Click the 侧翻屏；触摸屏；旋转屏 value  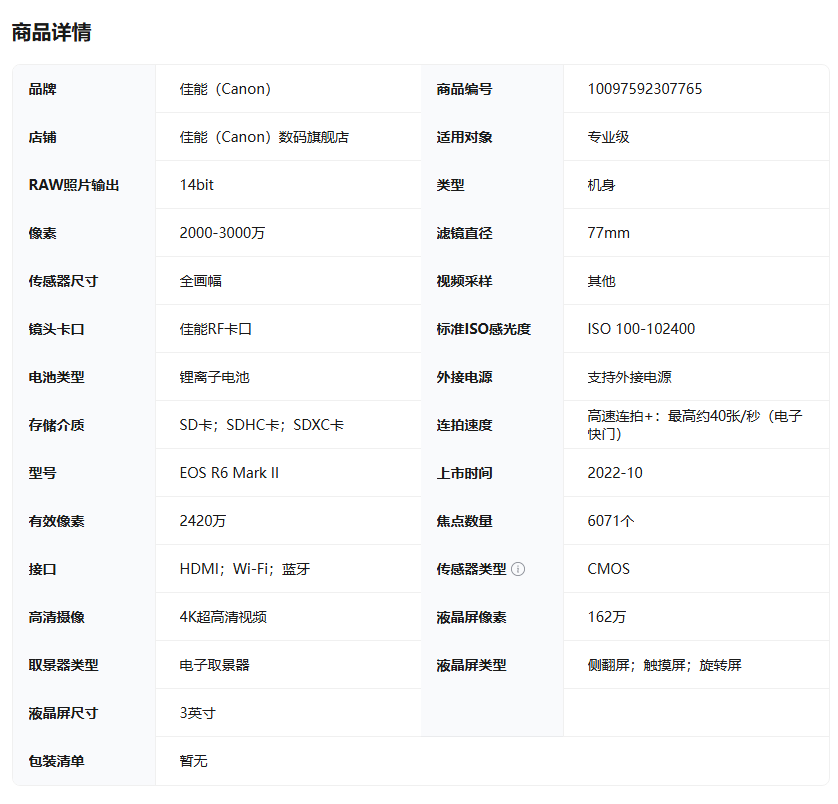664,665
